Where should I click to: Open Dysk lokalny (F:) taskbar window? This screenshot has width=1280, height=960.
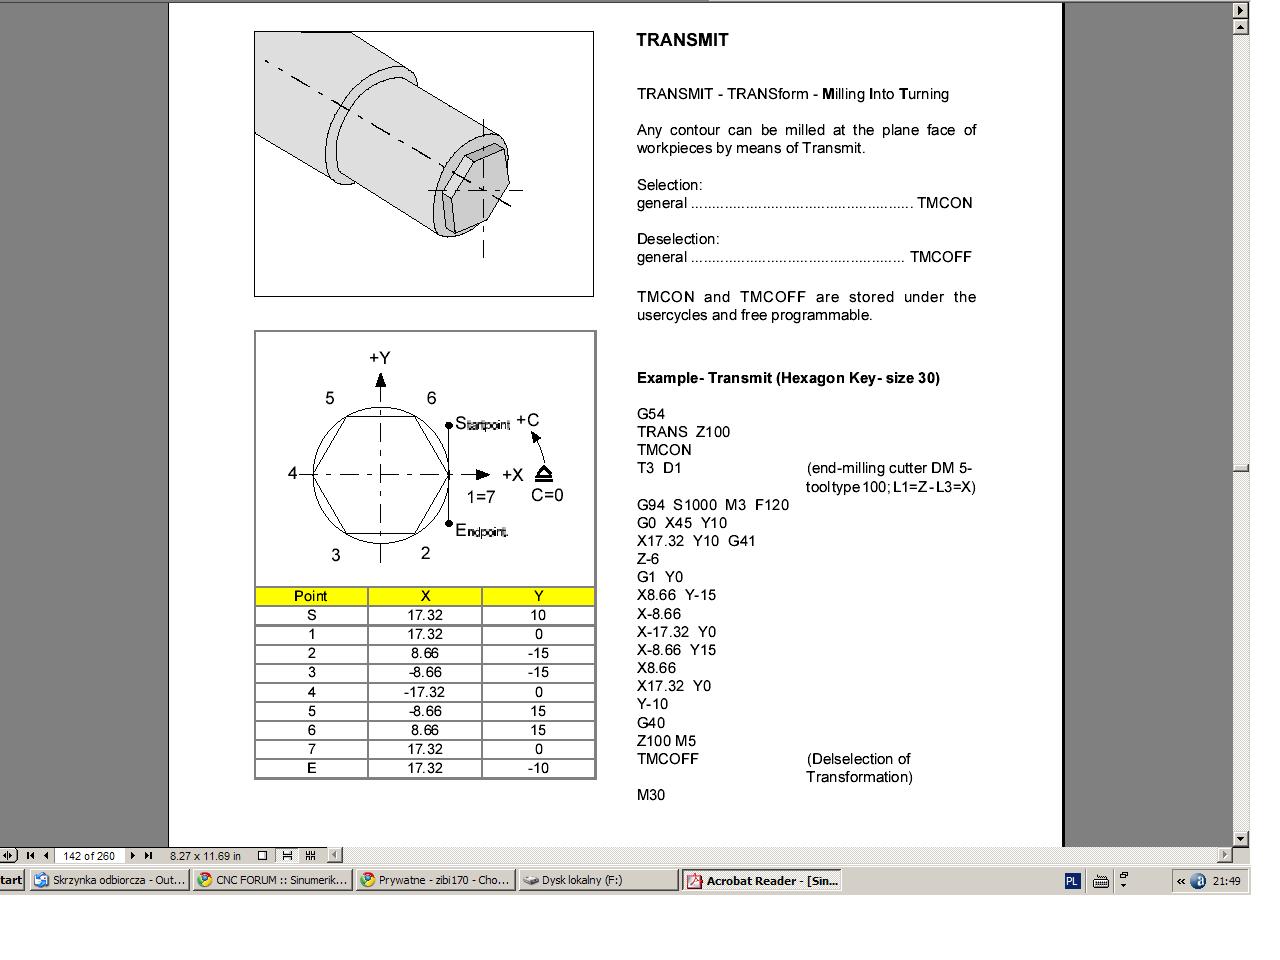pyautogui.click(x=599, y=880)
